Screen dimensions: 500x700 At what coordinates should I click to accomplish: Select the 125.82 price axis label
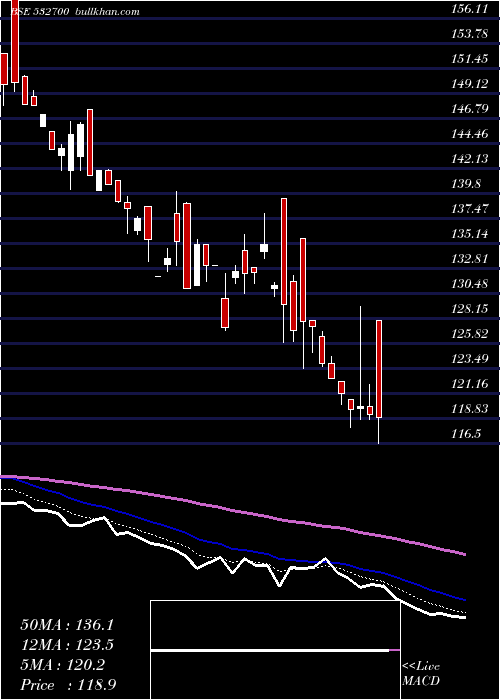(x=470, y=334)
